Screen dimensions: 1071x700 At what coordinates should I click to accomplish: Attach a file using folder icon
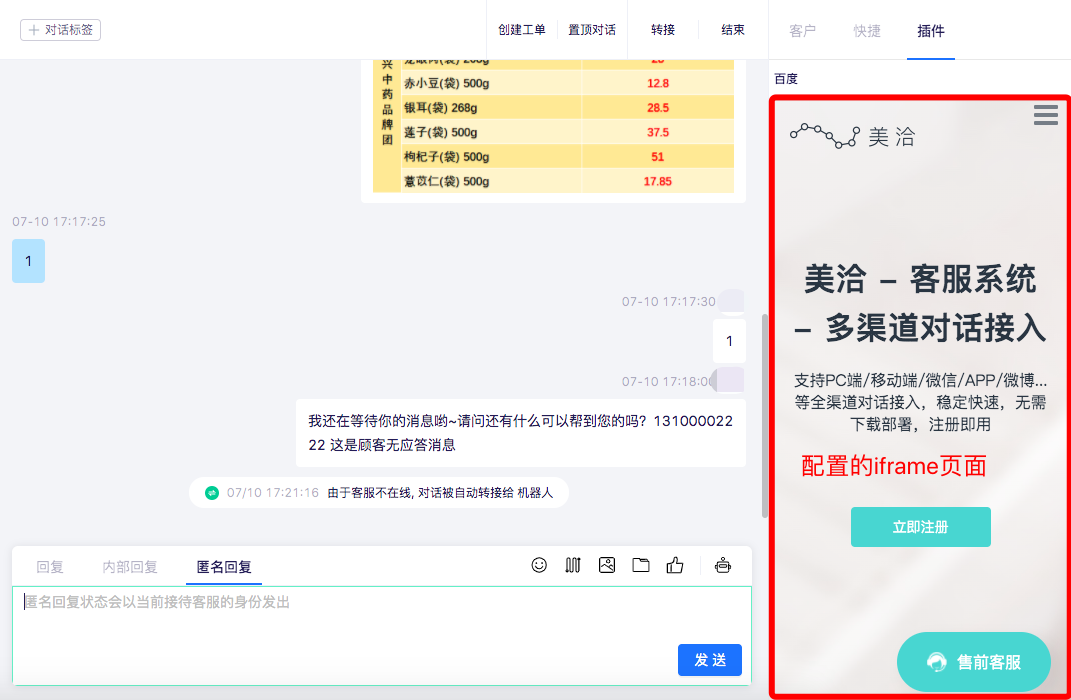(641, 565)
